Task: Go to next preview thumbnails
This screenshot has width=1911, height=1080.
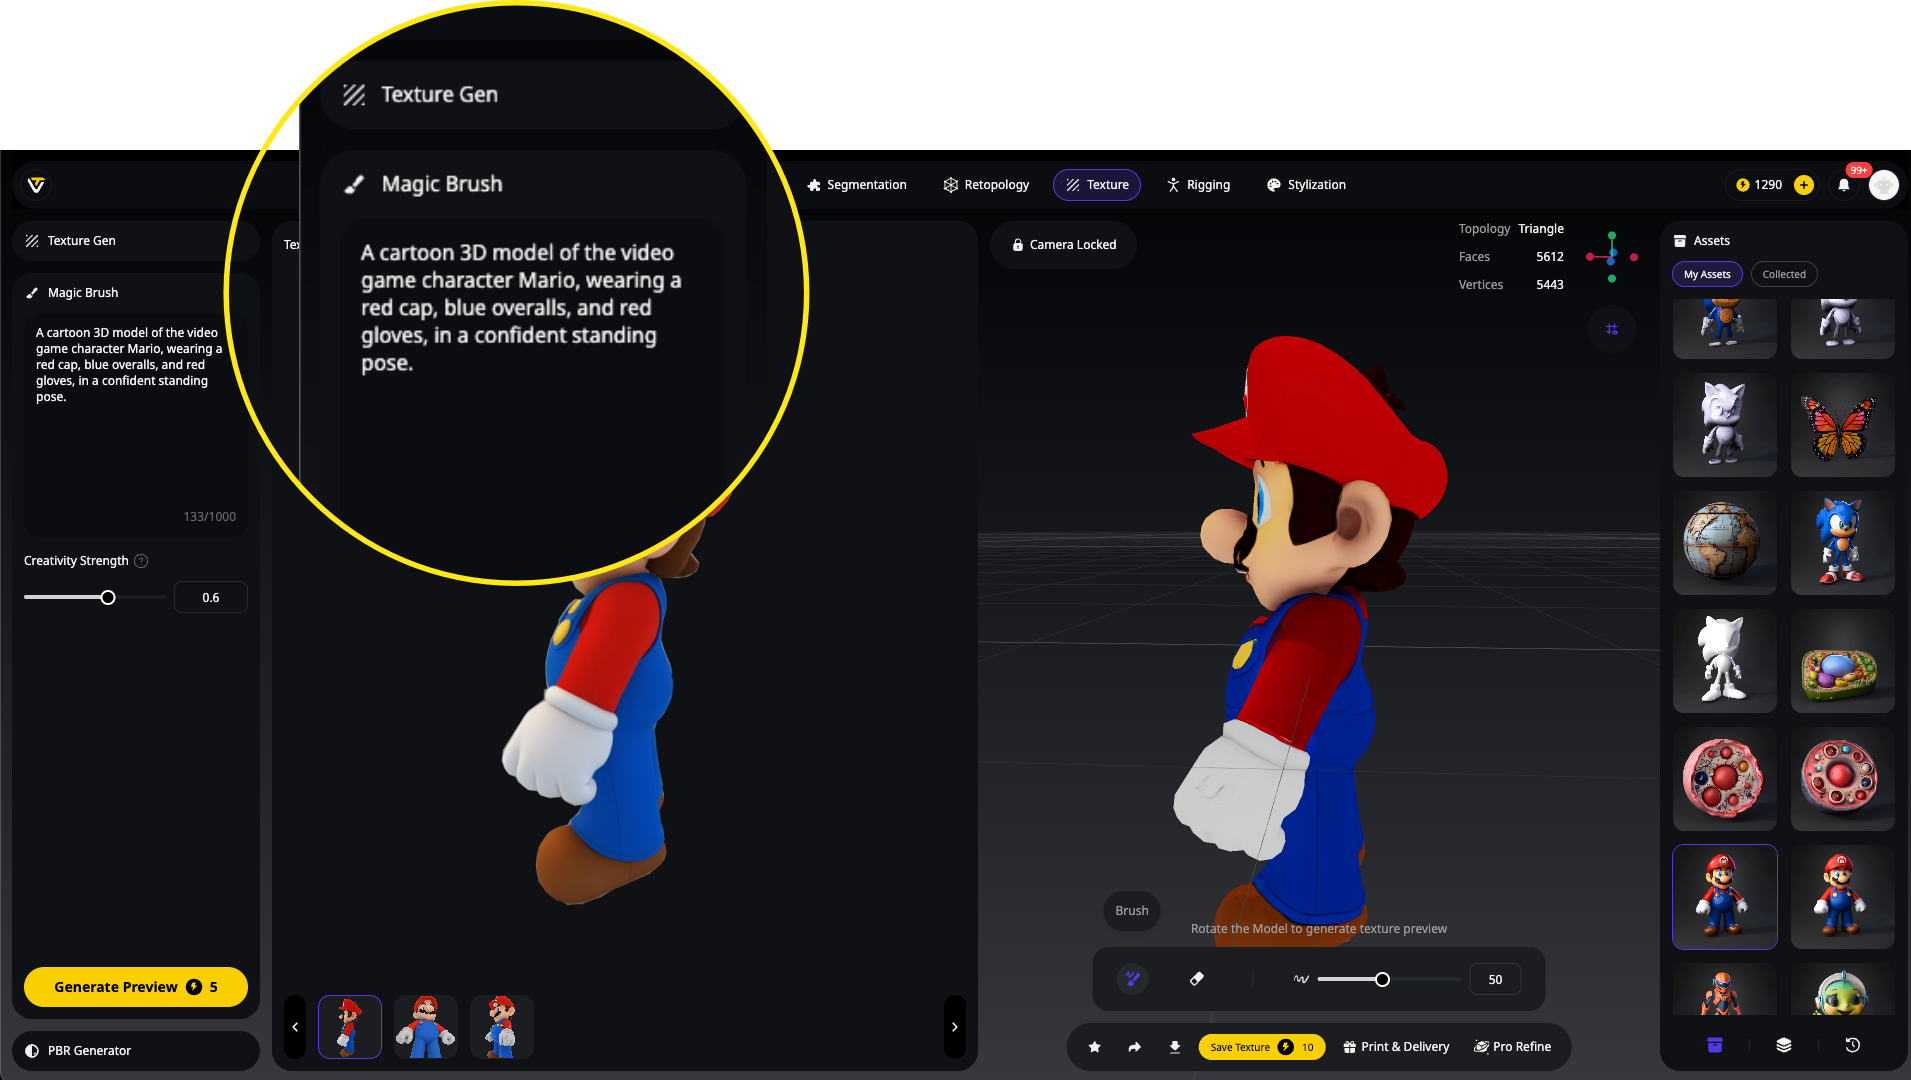Action: pyautogui.click(x=955, y=1027)
